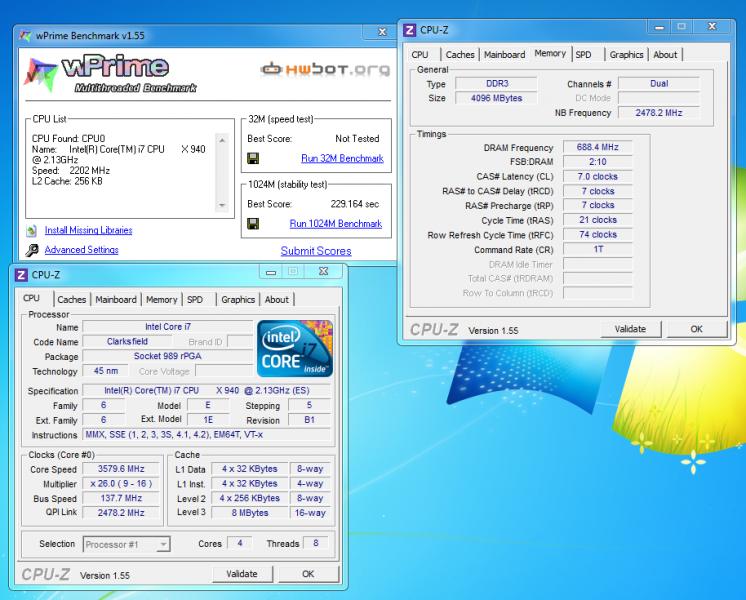
Task: Click the save icon beside Run 32M Benchmark
Action: (x=253, y=158)
